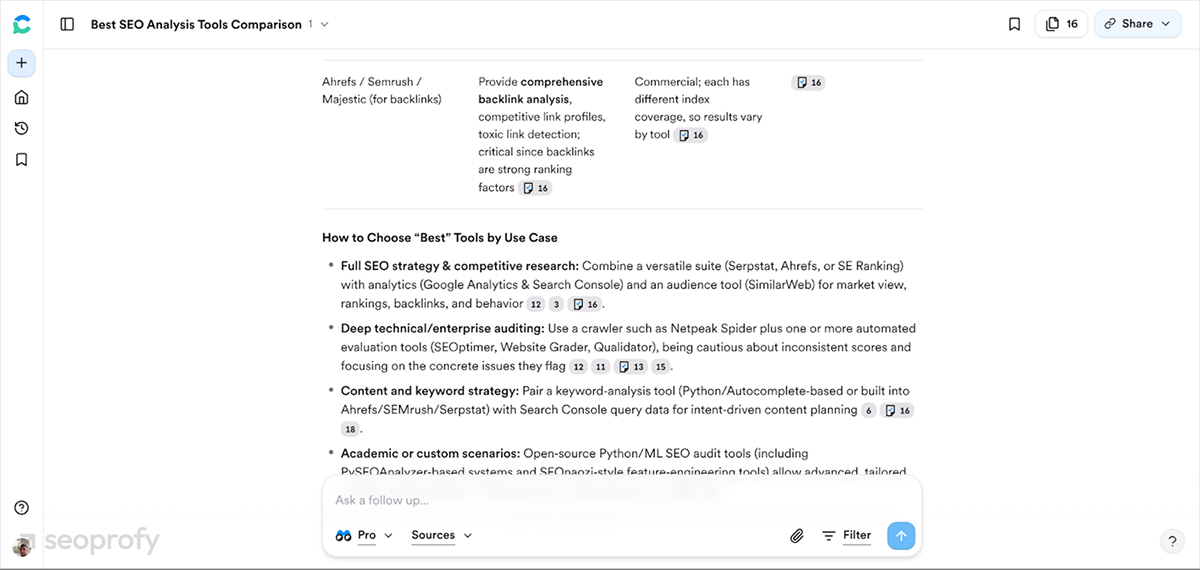This screenshot has height=570, width=1200.
Task: Click citation 12 in Full SEO strategy bullet
Action: pyautogui.click(x=536, y=304)
